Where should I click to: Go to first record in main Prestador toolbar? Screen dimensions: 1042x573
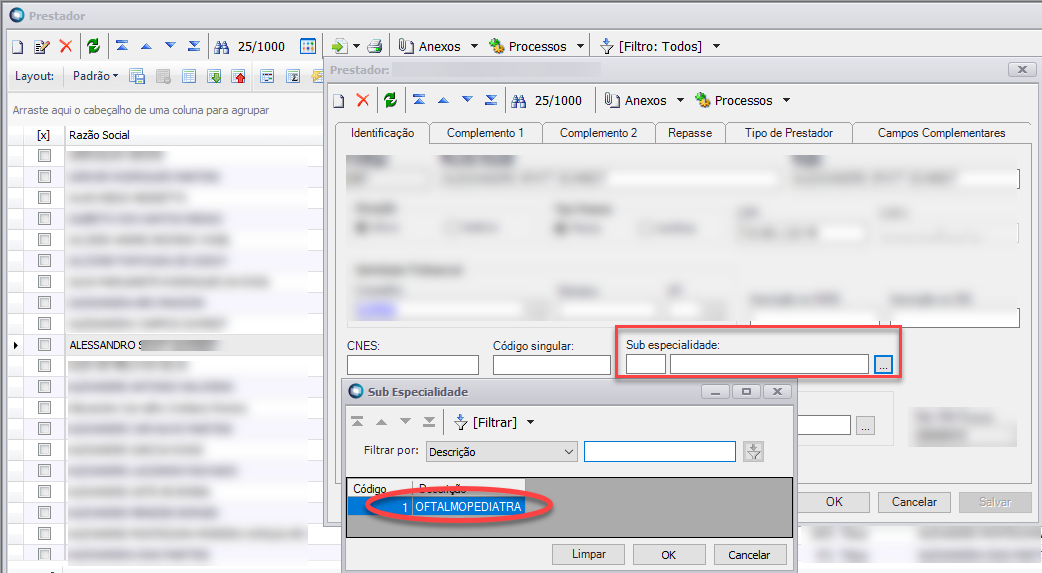[x=122, y=46]
